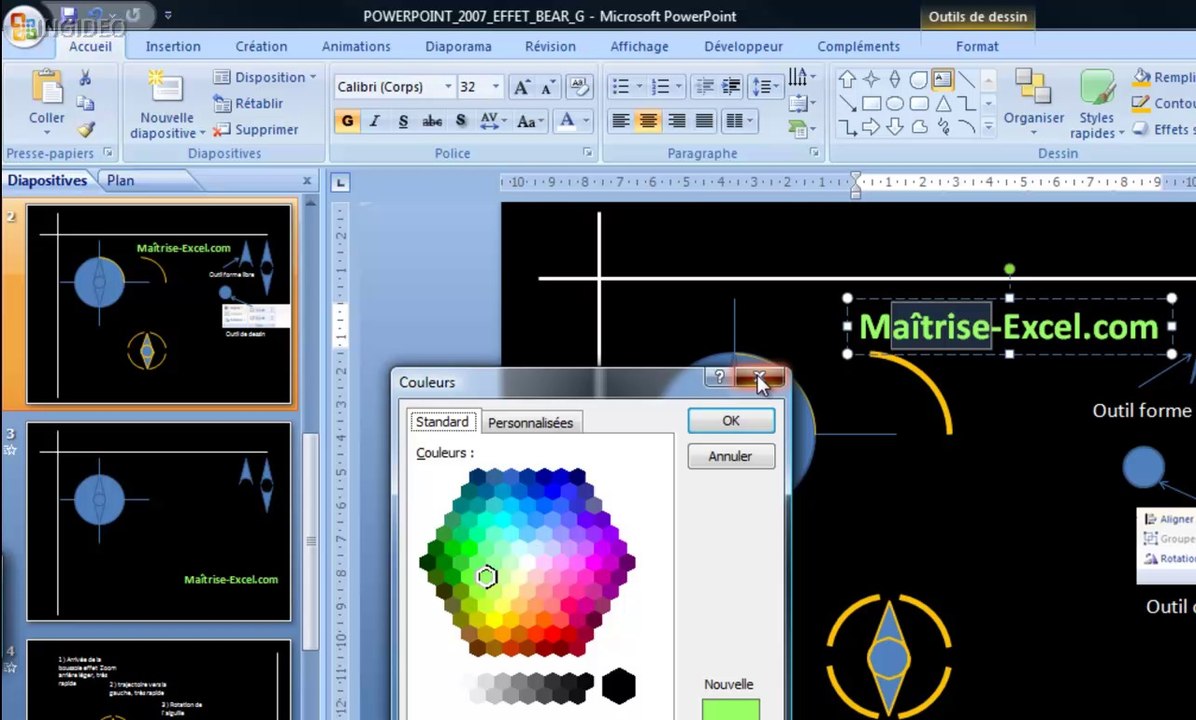Decrease font size with the small A button
This screenshot has width=1196, height=720.
coord(548,87)
